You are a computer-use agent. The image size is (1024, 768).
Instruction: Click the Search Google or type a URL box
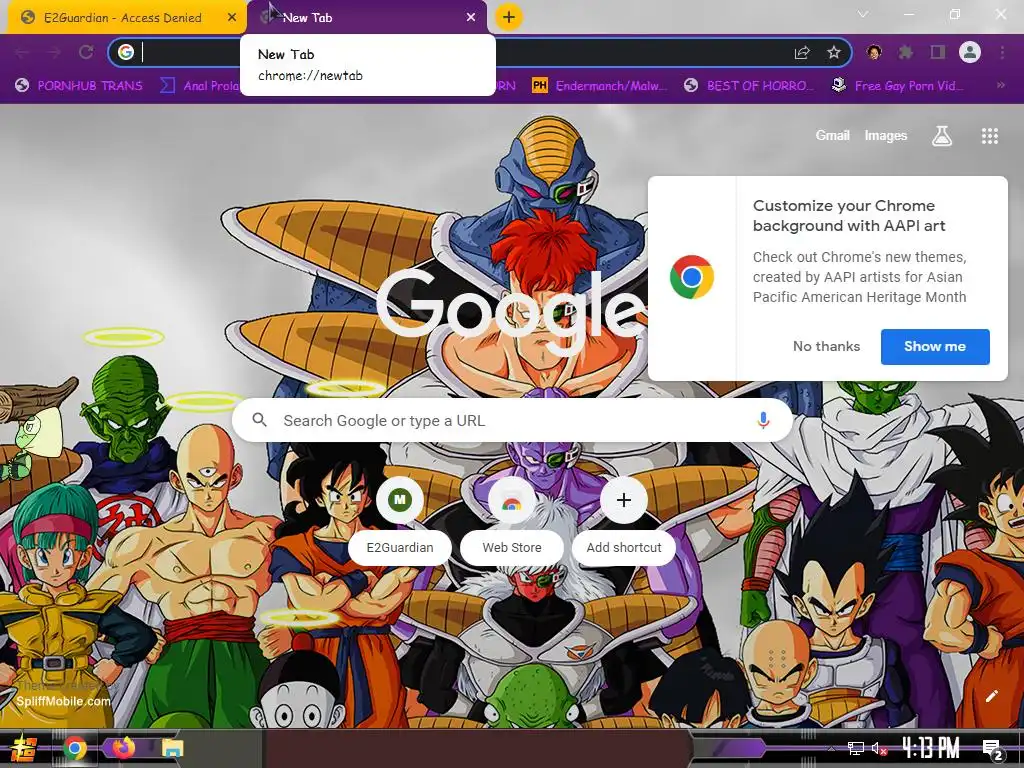pos(512,421)
